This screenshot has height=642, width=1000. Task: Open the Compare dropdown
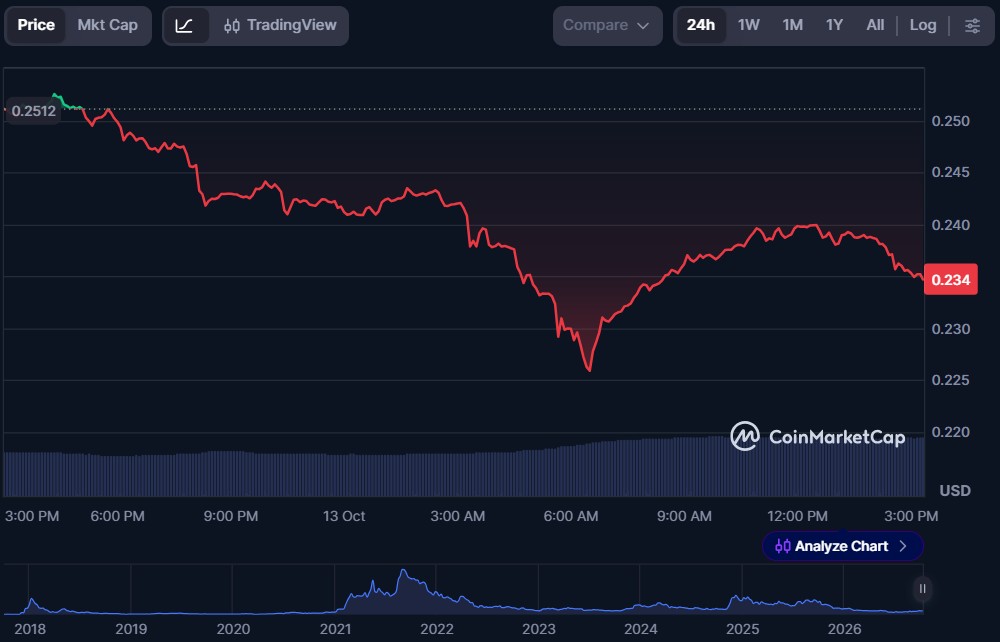607,26
